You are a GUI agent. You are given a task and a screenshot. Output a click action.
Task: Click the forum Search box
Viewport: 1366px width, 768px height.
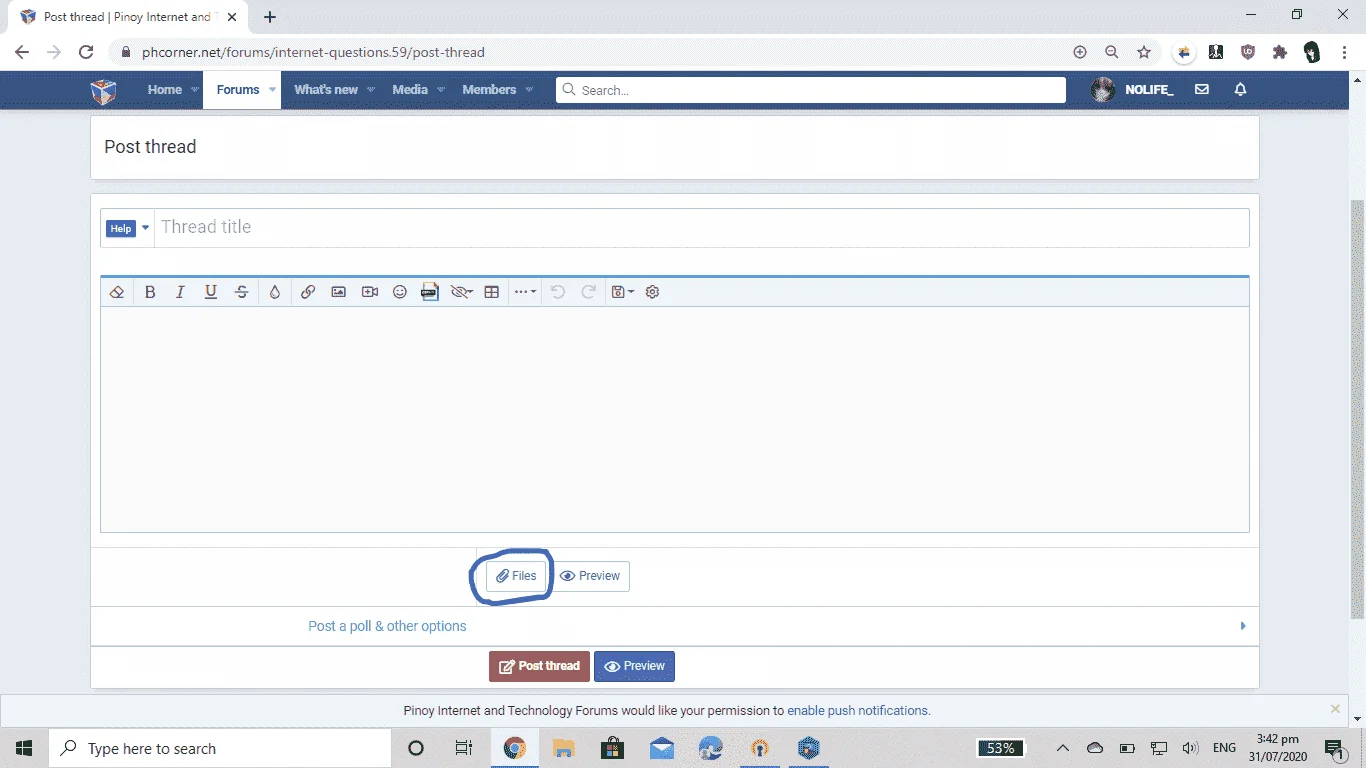point(811,90)
